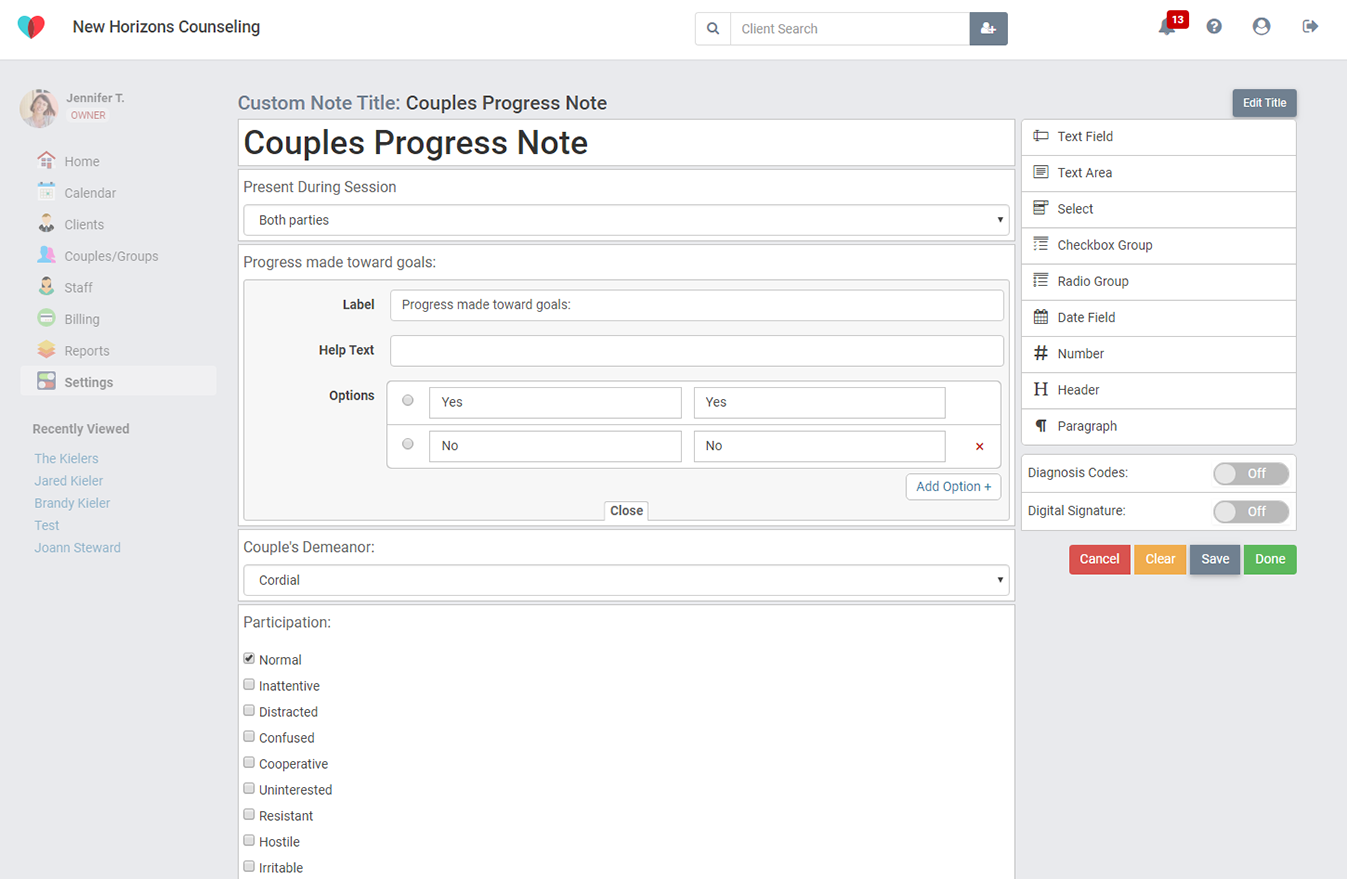Click the orange Clear button
This screenshot has height=879, width=1347.
pyautogui.click(x=1160, y=559)
